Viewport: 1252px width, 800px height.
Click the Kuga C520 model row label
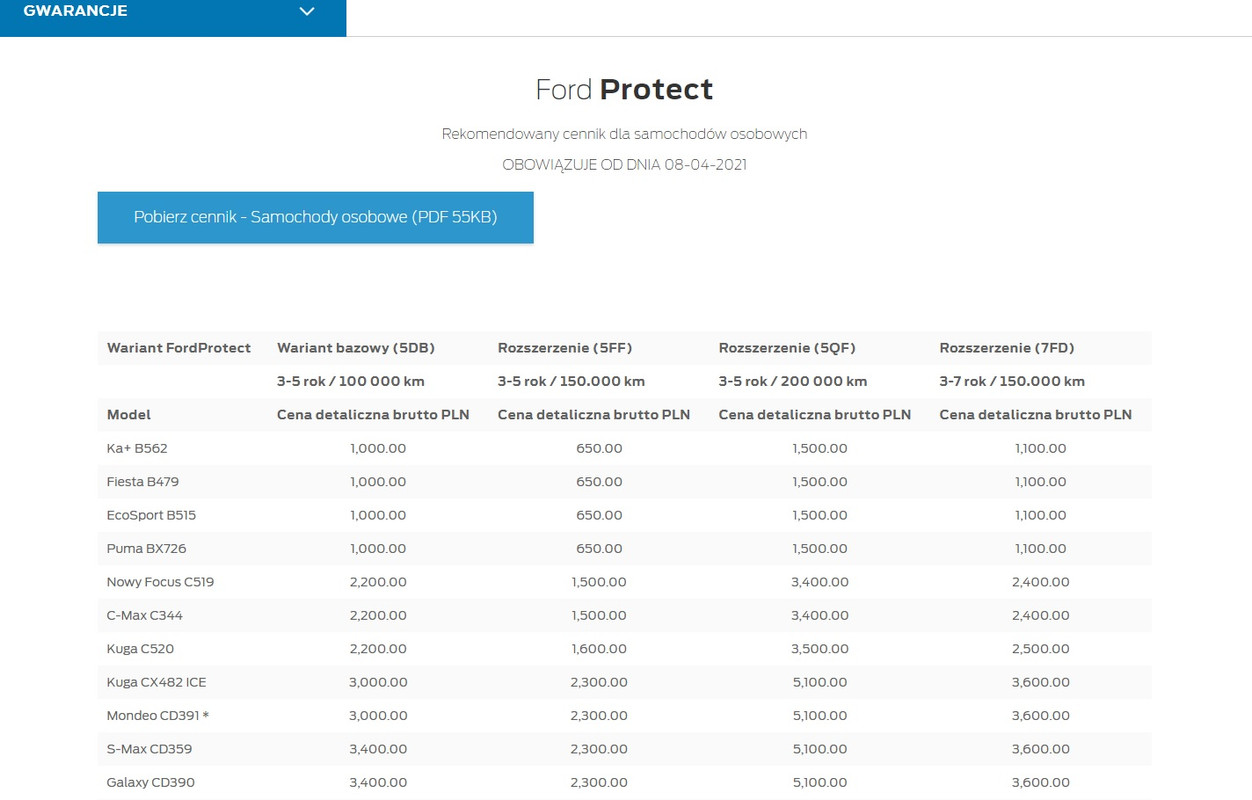click(x=140, y=649)
